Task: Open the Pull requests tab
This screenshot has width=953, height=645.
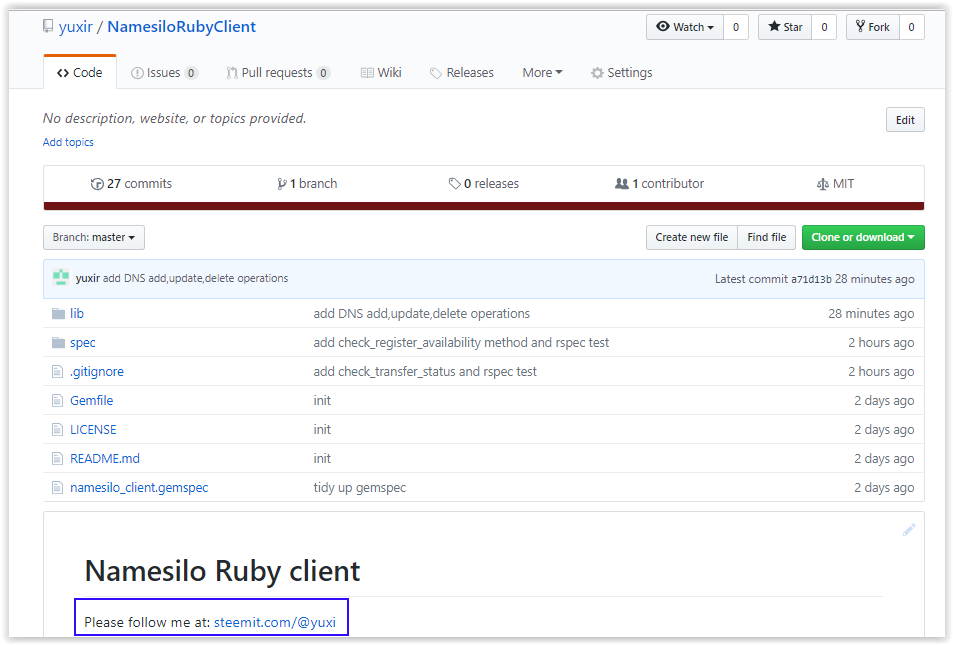Action: (x=278, y=73)
